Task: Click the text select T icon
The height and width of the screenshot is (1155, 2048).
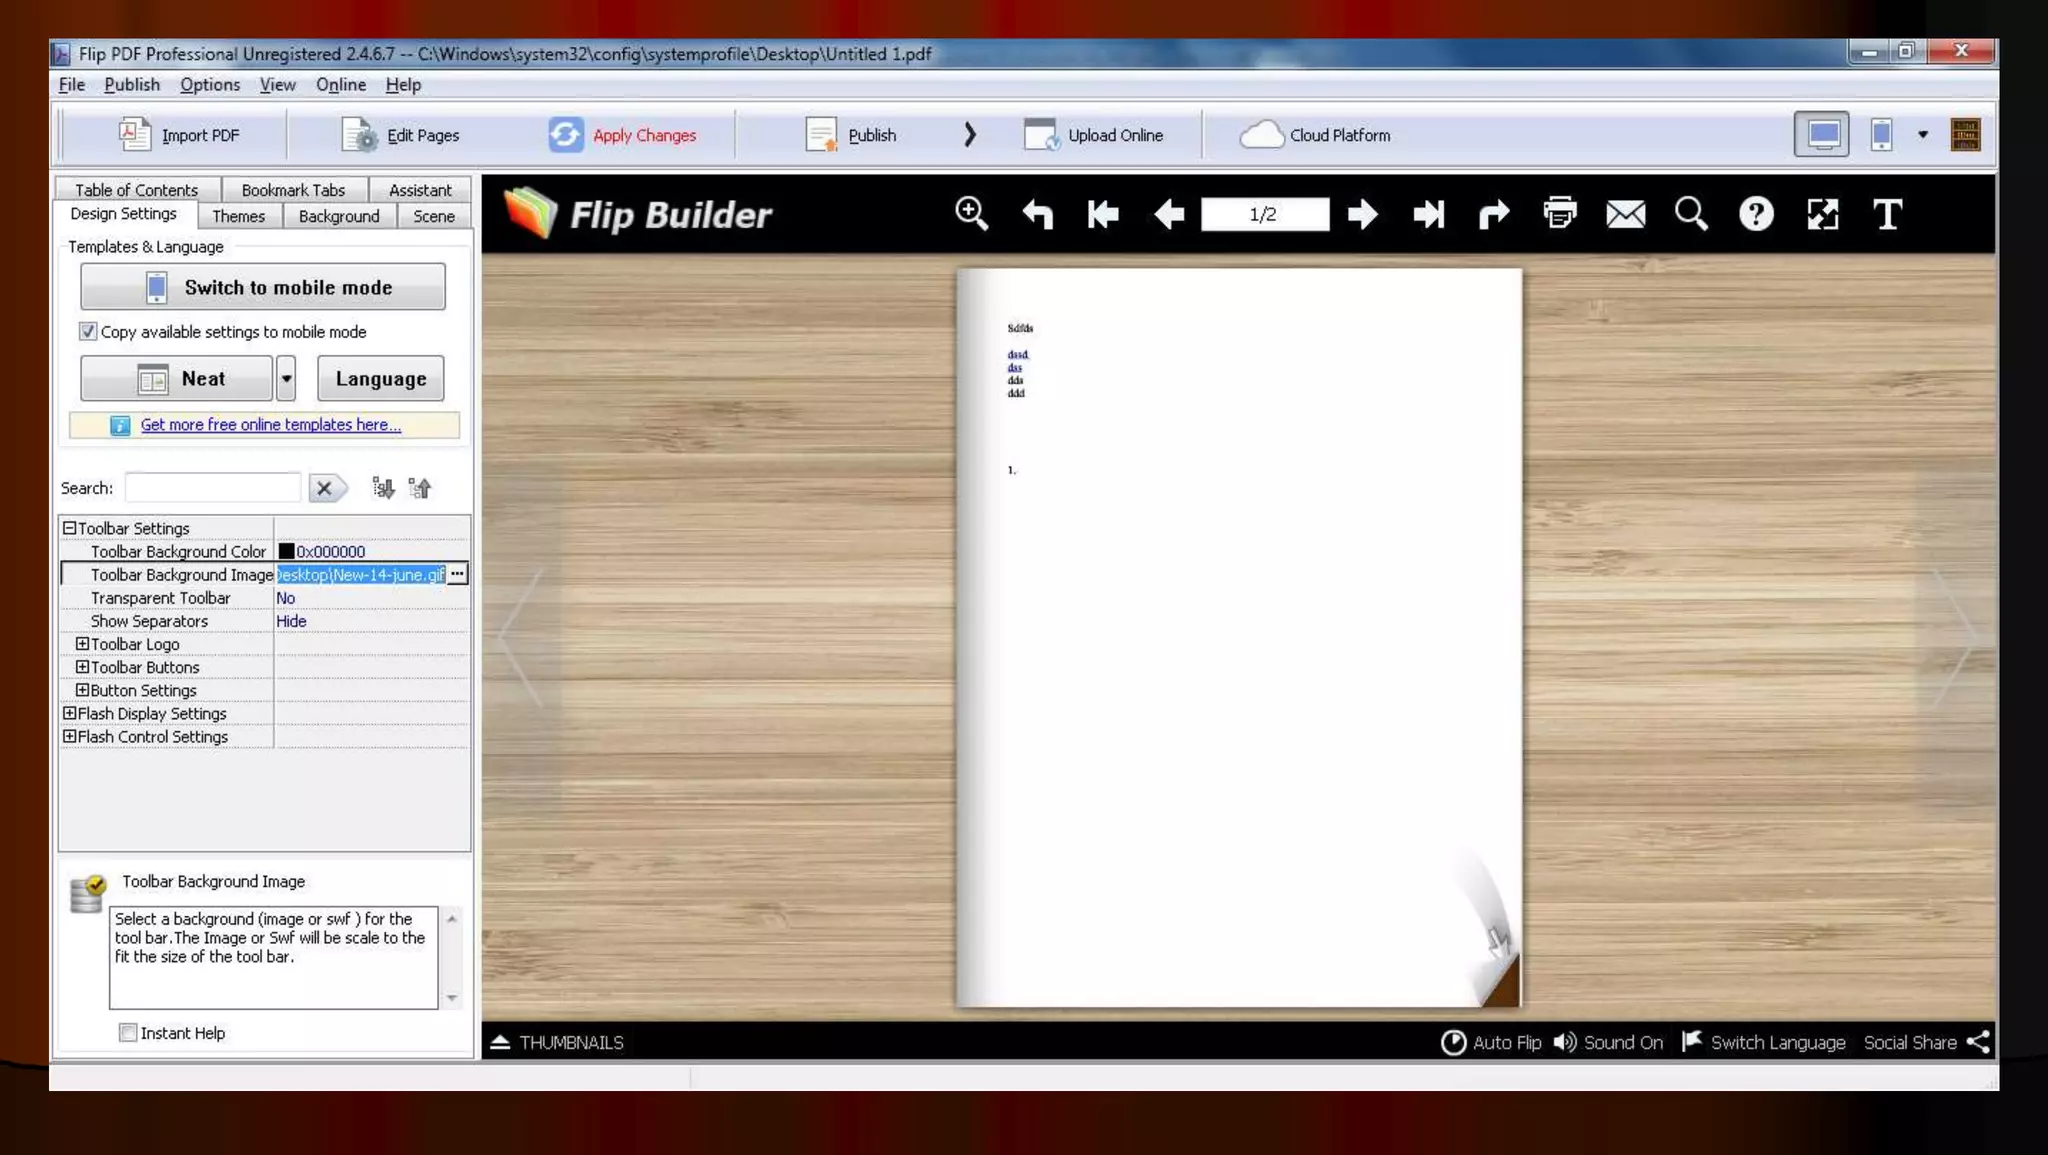Action: [x=1887, y=214]
